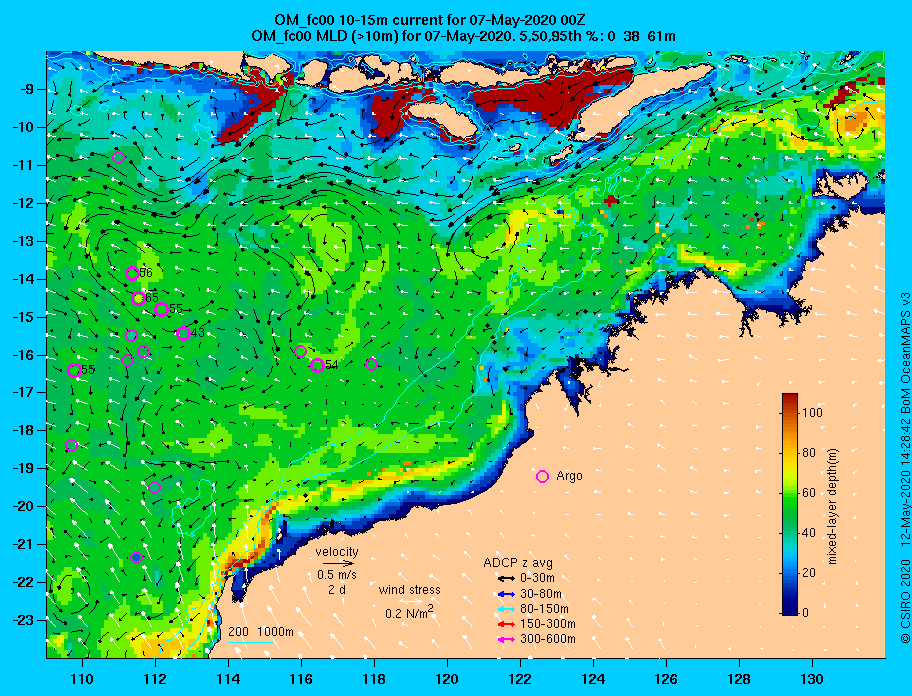Click the '80' tick on the colorbar
Image resolution: width=912 pixels, height=696 pixels.
pyautogui.click(x=808, y=453)
